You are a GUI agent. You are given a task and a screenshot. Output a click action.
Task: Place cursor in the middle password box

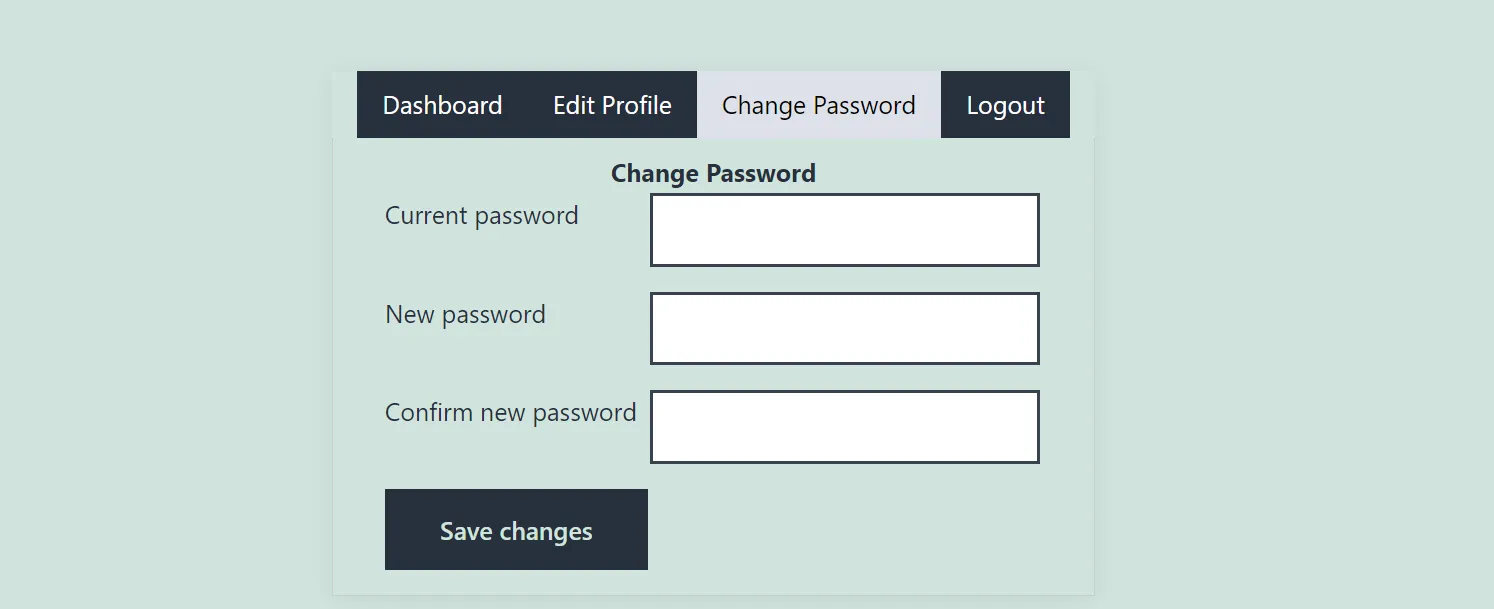point(844,328)
